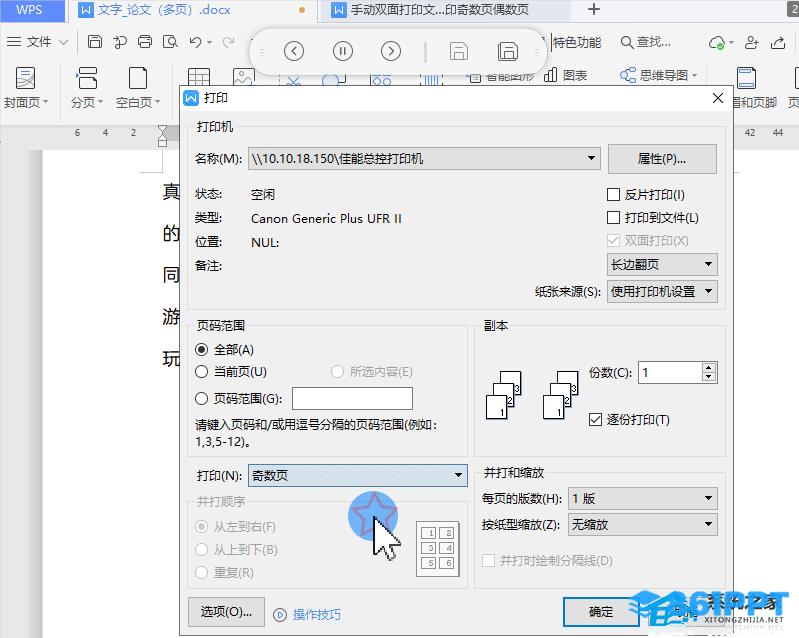The image size is (799, 638).
Task: Open the printer name dropdown
Action: click(x=424, y=158)
